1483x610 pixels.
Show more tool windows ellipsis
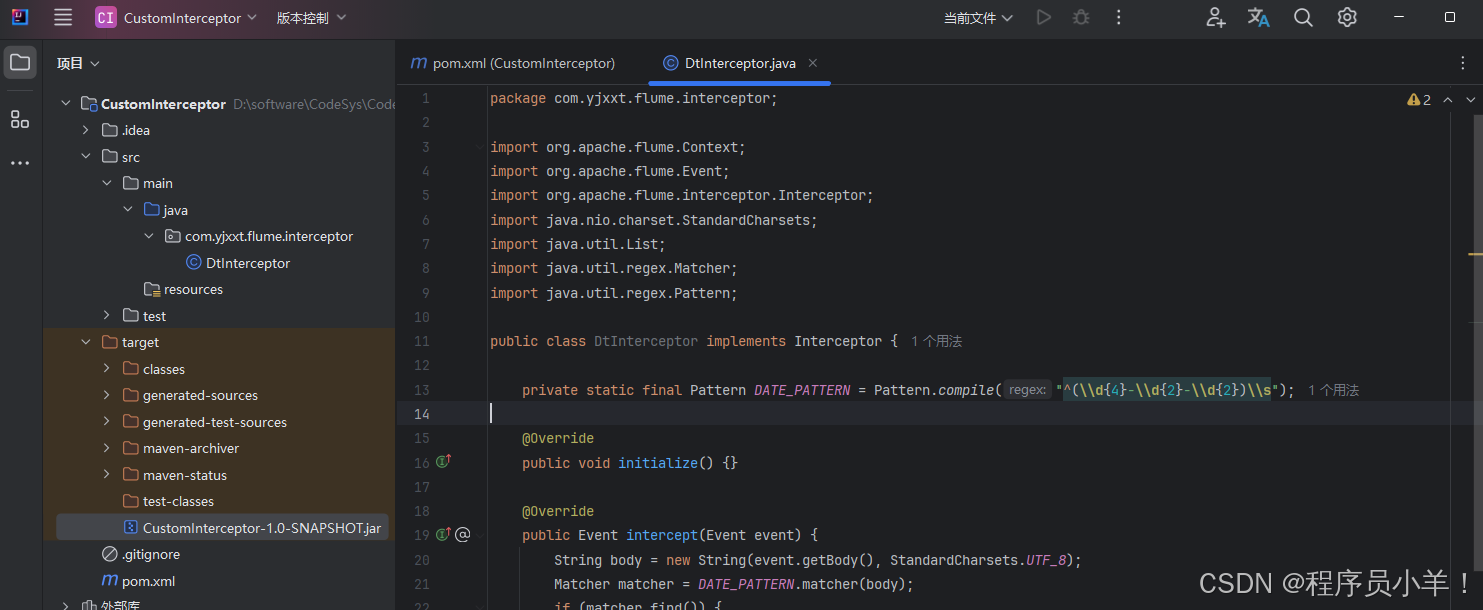point(20,163)
